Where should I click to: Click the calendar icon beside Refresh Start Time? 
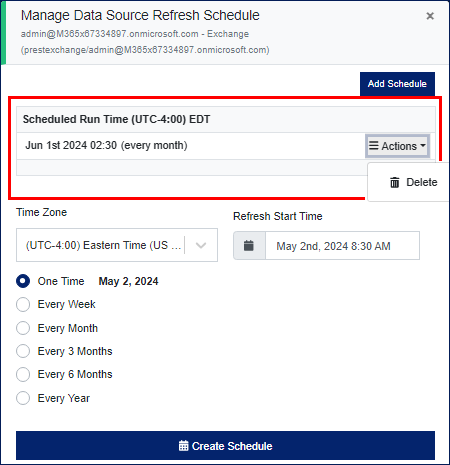[249, 246]
